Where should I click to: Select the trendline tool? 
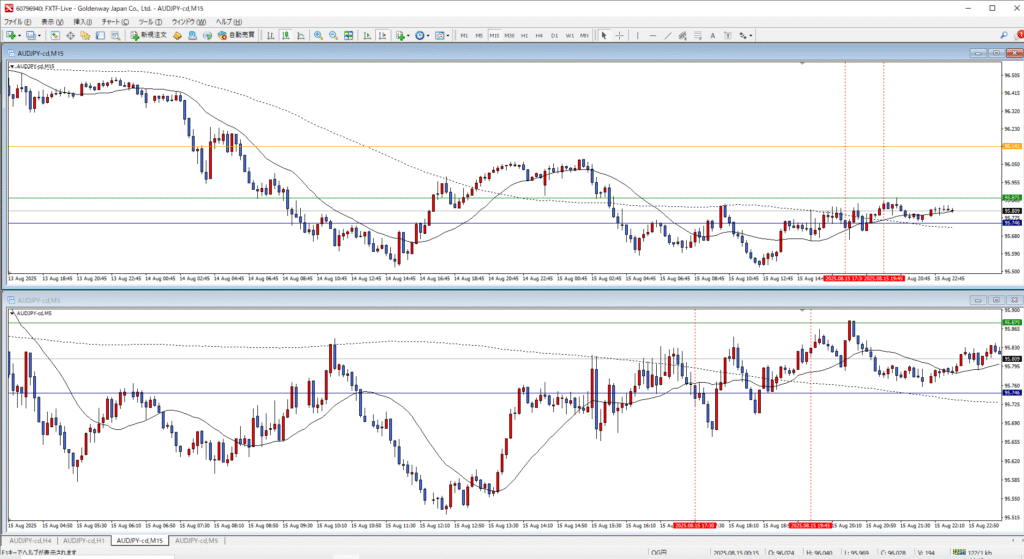[667, 35]
